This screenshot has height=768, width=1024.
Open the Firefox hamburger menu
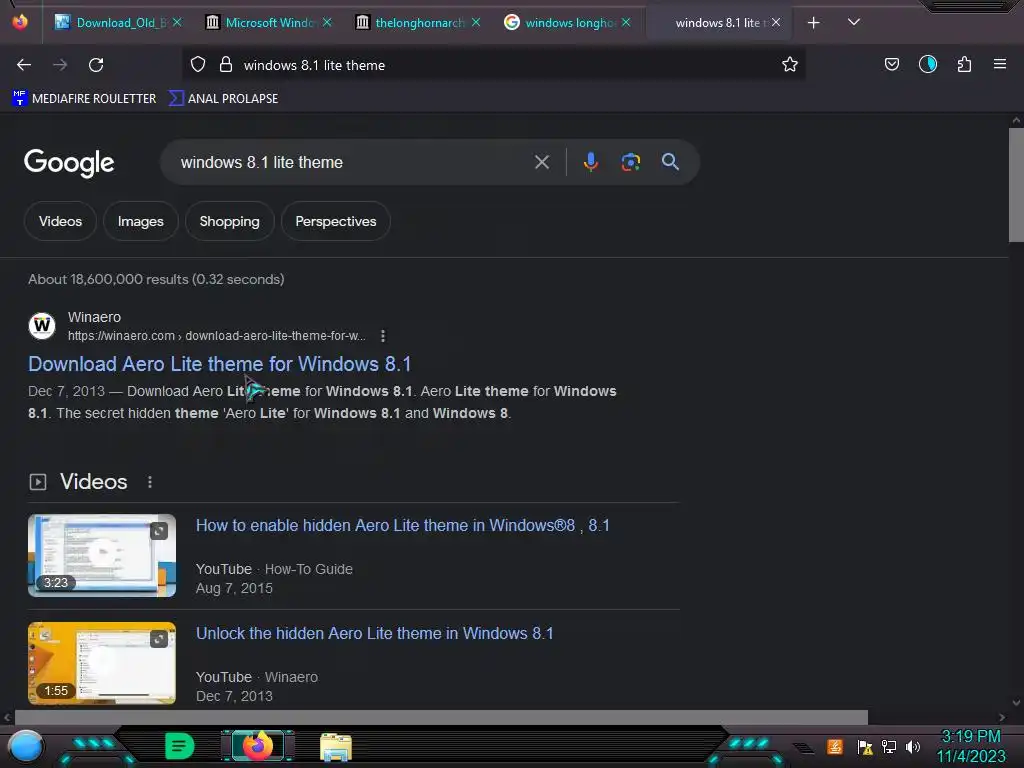tap(999, 64)
